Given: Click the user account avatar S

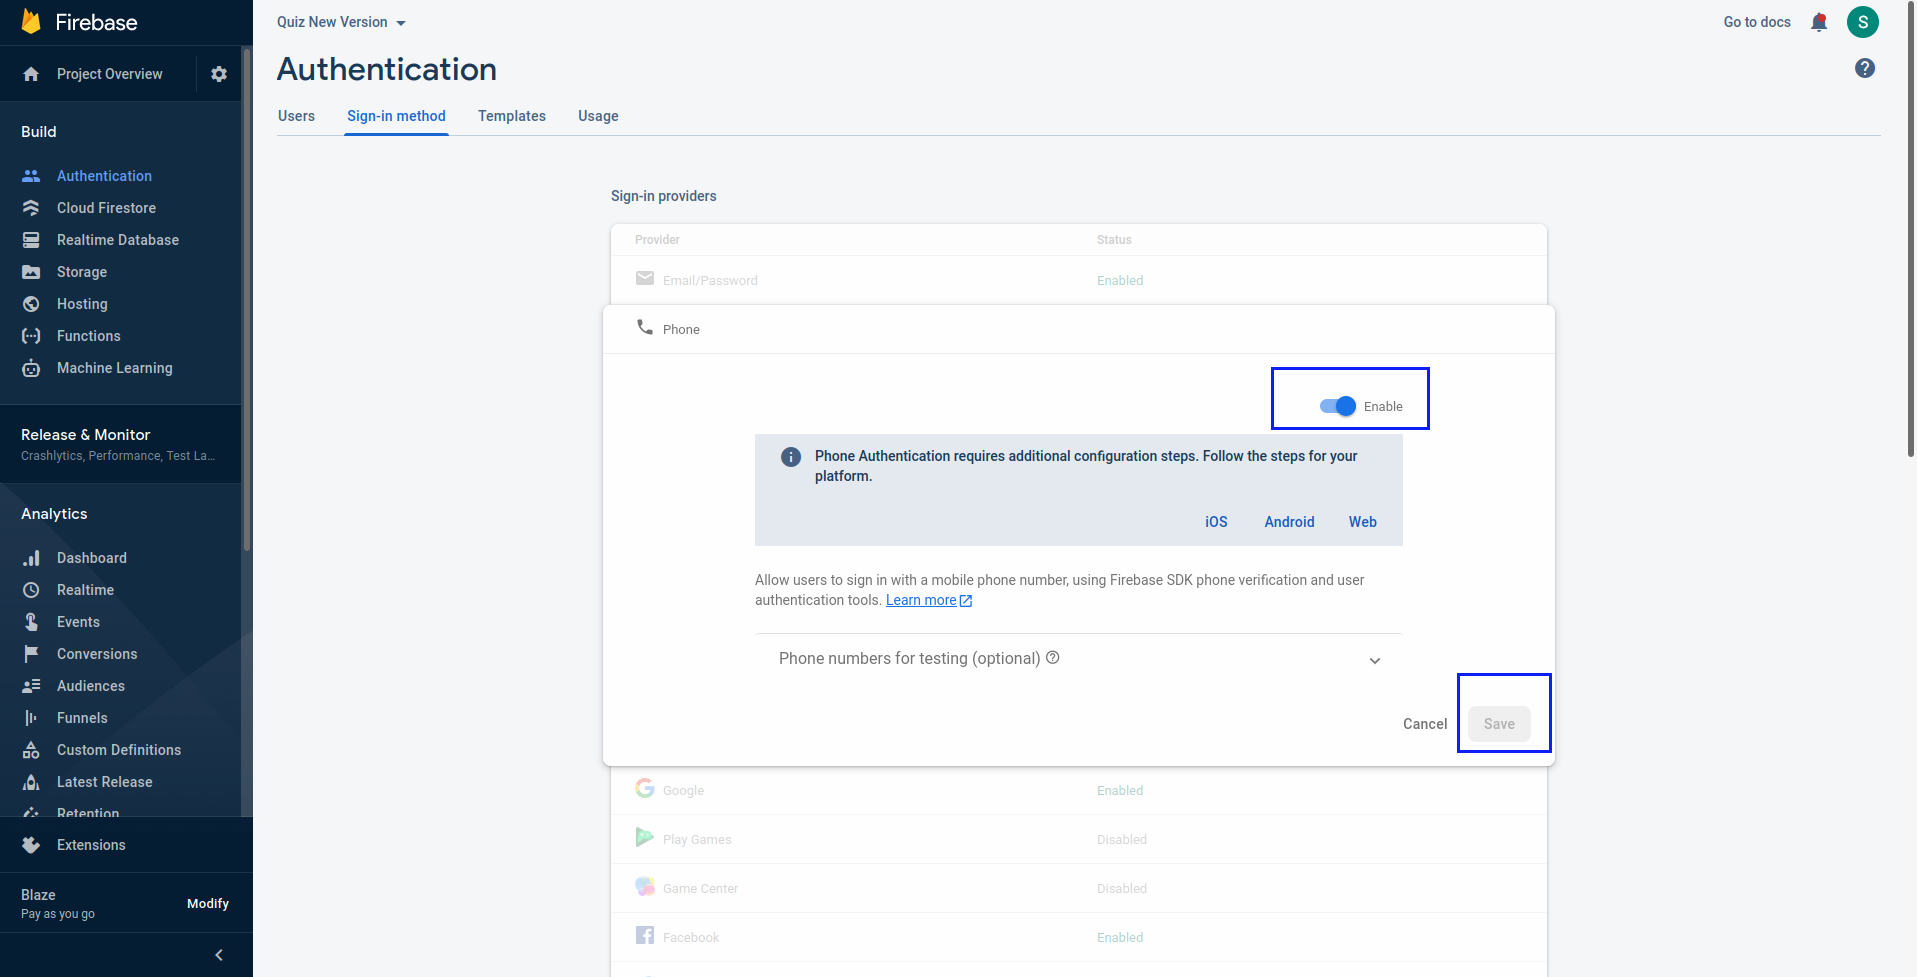Looking at the screenshot, I should pyautogui.click(x=1863, y=22).
